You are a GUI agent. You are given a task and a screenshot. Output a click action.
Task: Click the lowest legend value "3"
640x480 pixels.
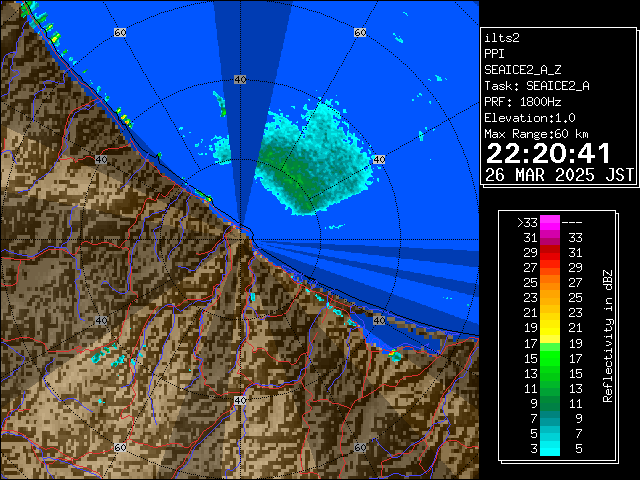[x=534, y=449]
